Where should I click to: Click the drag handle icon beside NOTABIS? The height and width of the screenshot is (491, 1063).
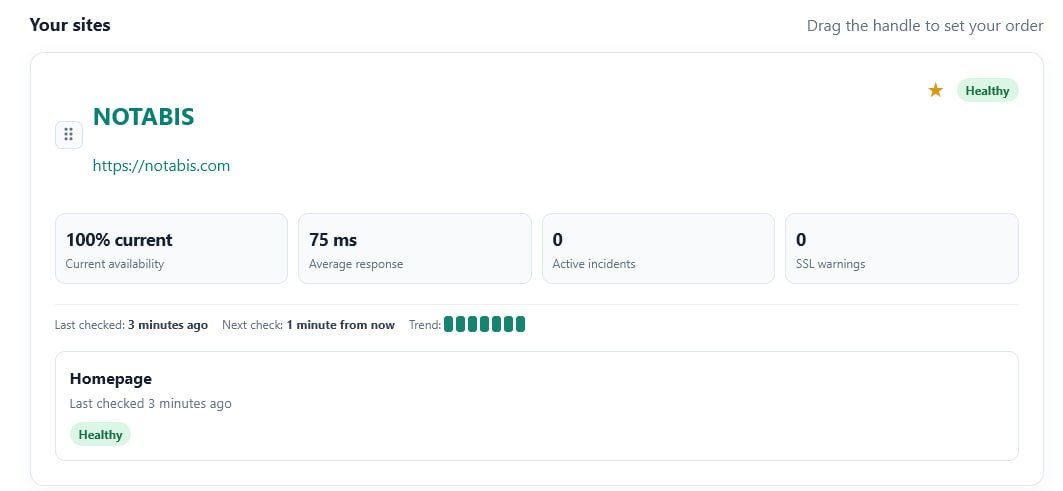click(x=68, y=134)
